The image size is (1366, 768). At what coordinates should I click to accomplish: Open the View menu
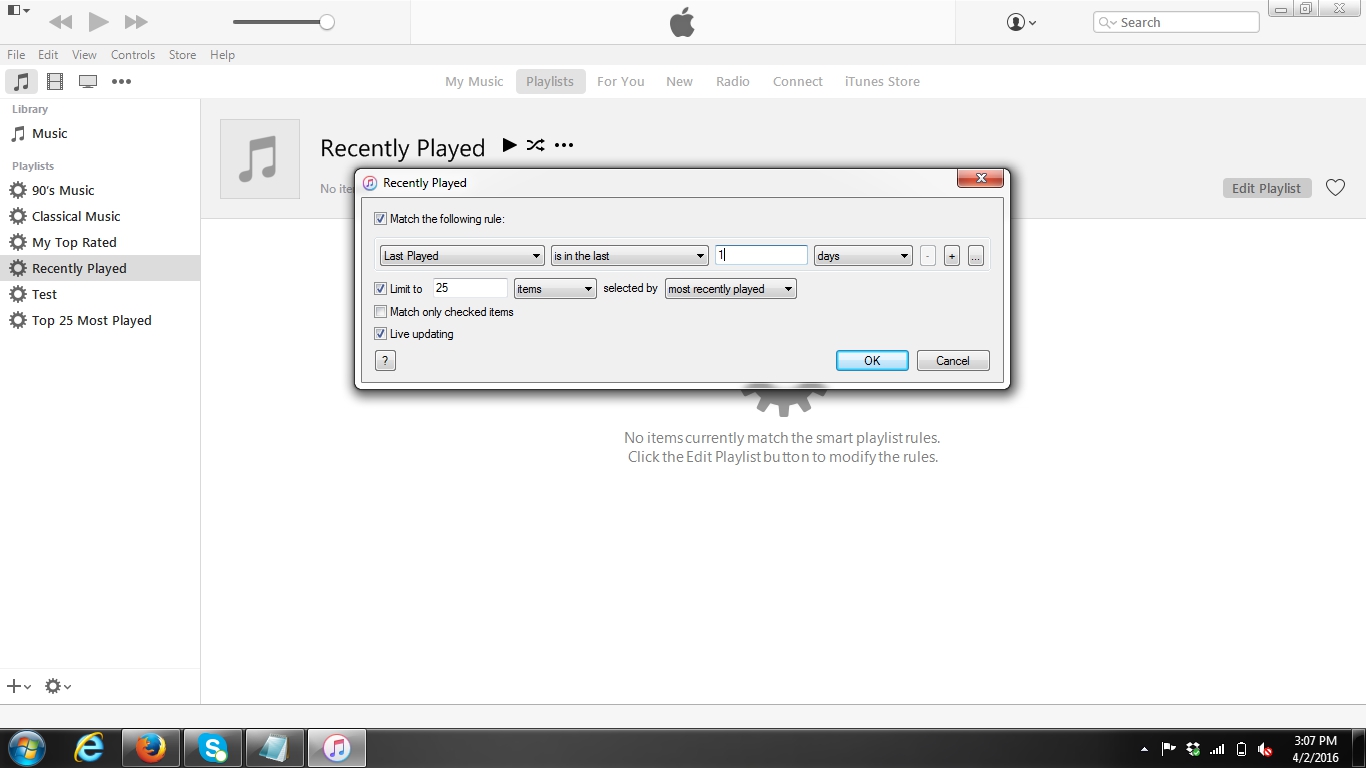[84, 55]
